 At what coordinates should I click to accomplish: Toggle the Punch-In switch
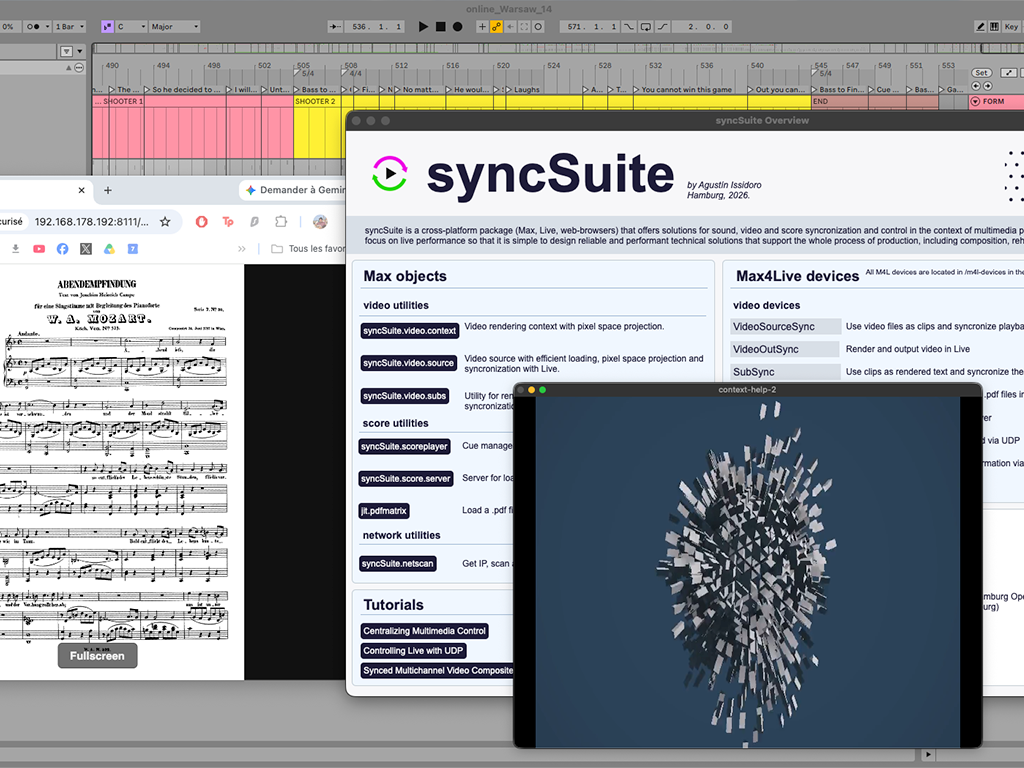point(629,27)
